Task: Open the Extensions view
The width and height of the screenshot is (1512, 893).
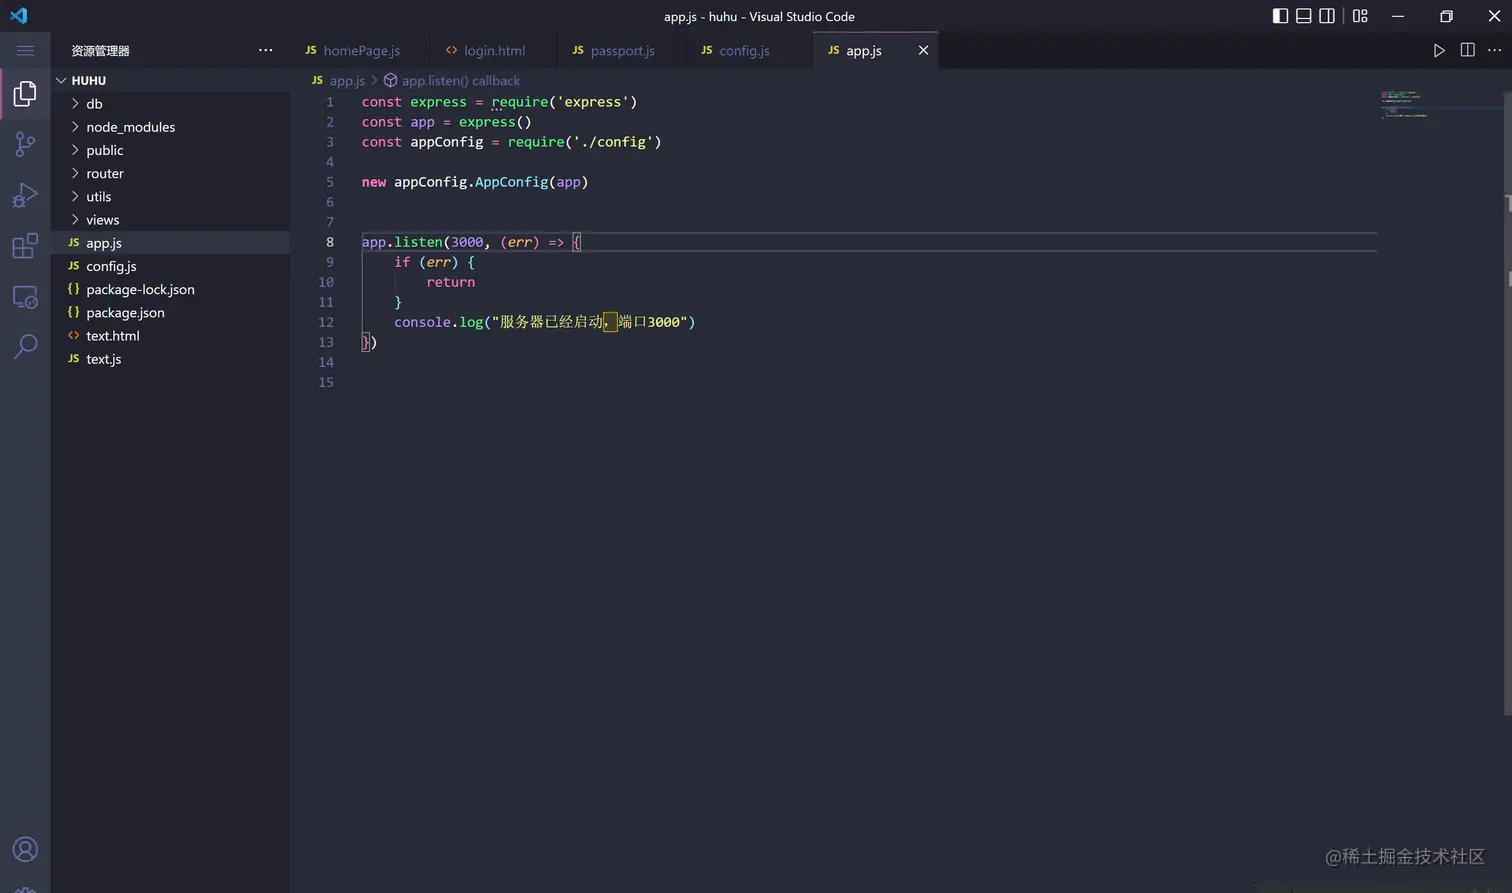Action: (25, 246)
